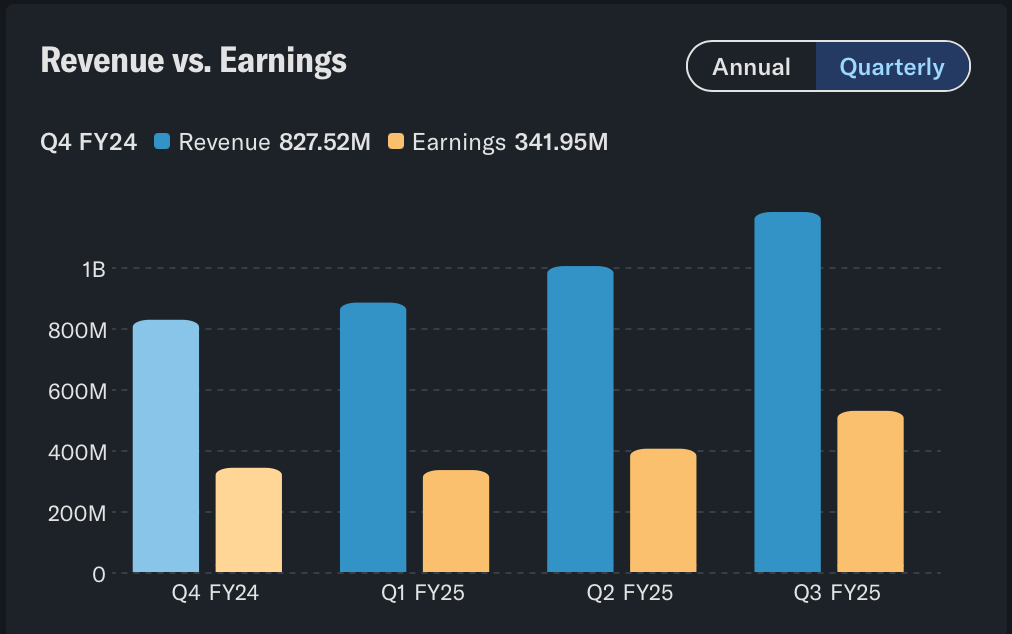Click the Q4 FY24 earnings bar
This screenshot has height=634, width=1012.
249,520
